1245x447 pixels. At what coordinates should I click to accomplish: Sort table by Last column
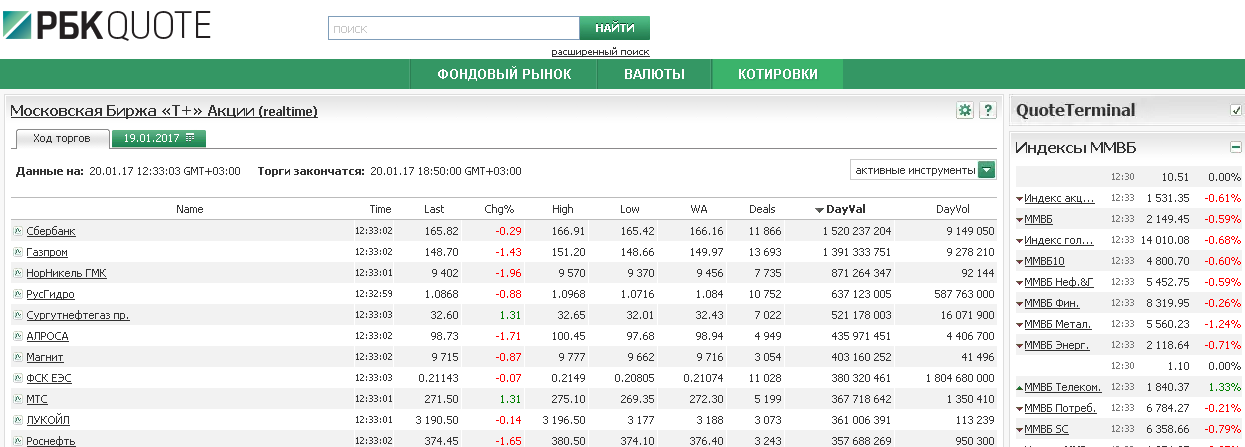pyautogui.click(x=434, y=210)
